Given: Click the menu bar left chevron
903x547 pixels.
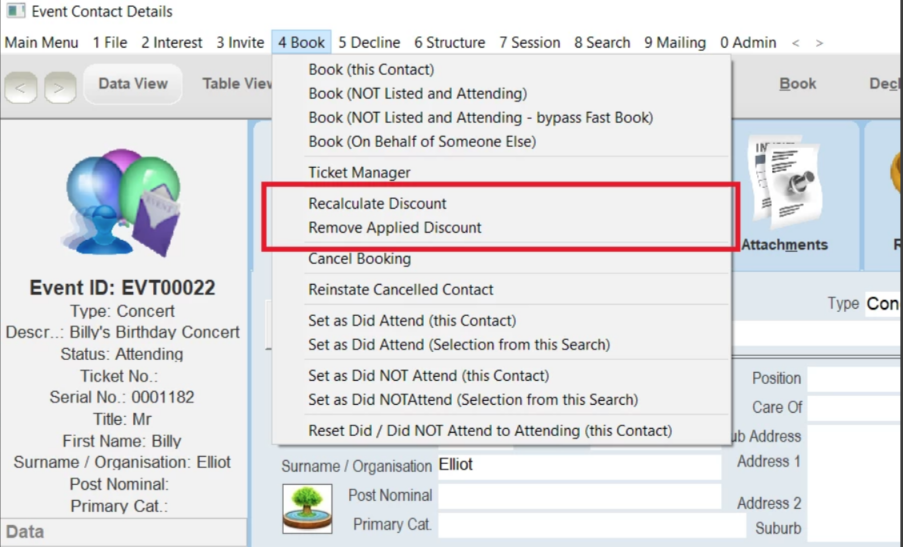Looking at the screenshot, I should coord(795,43).
